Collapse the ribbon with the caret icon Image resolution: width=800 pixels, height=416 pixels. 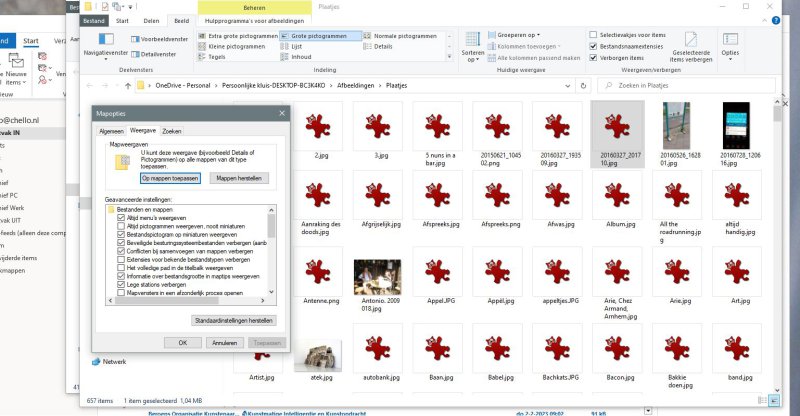coord(764,21)
